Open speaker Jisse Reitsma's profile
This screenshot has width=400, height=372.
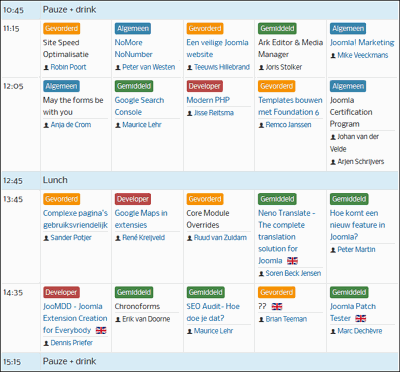click(214, 113)
